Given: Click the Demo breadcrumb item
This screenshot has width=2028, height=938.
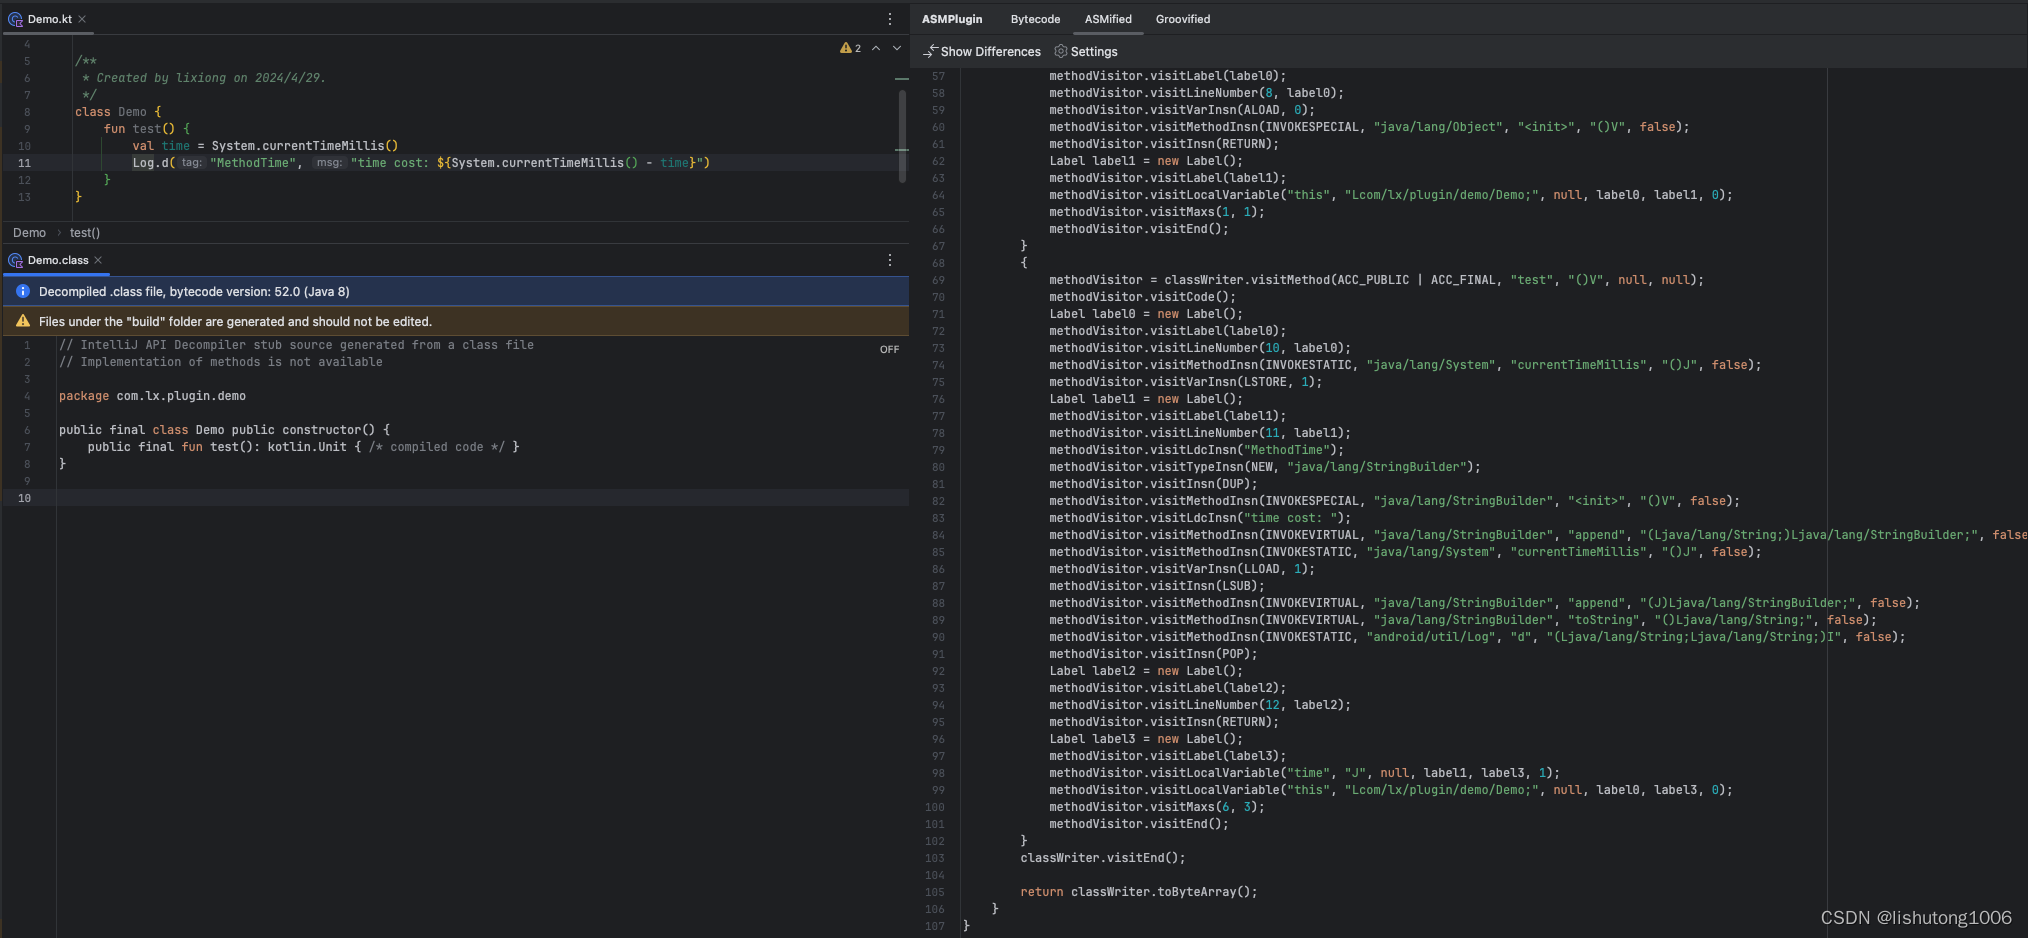Looking at the screenshot, I should pos(29,232).
